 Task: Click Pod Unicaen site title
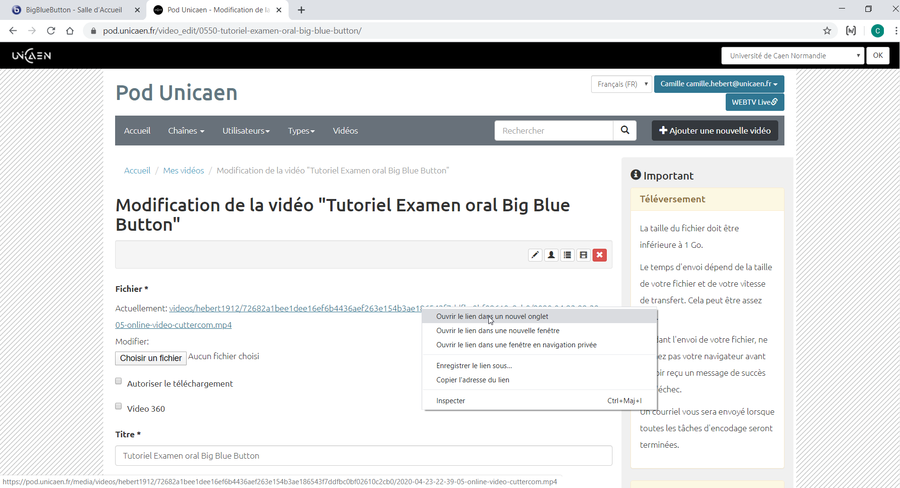click(176, 92)
